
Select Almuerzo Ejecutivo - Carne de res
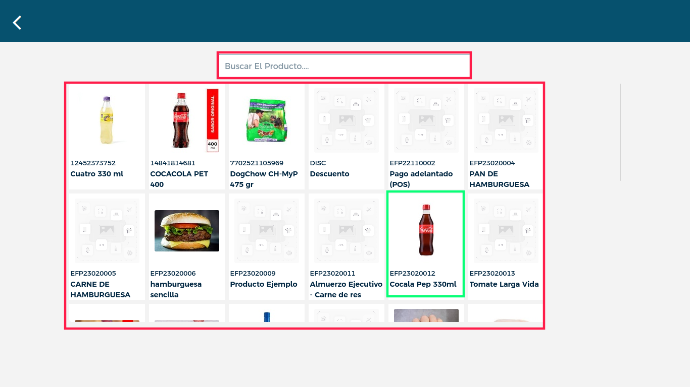(346, 247)
